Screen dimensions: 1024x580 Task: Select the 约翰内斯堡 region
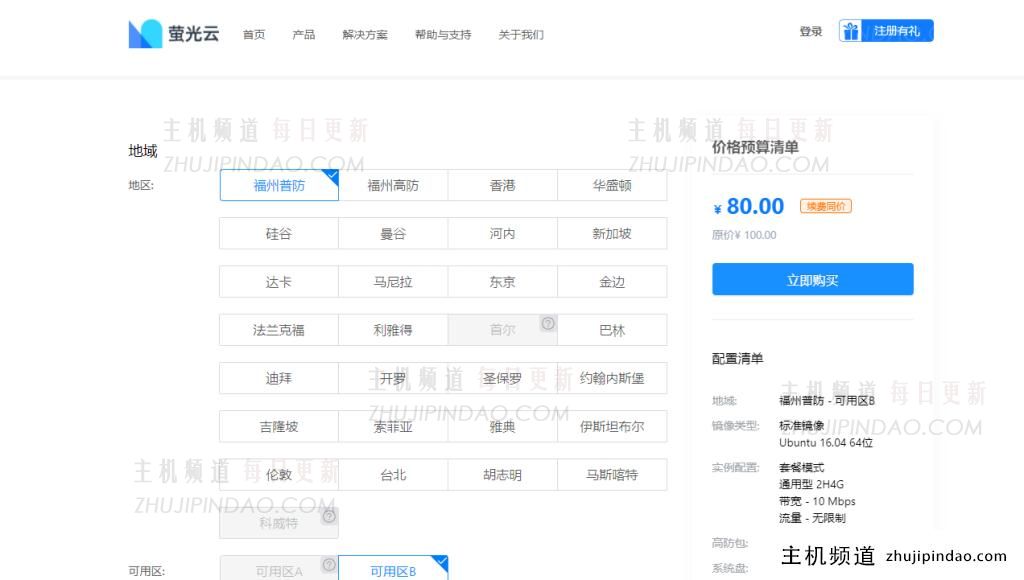pyautogui.click(x=613, y=378)
